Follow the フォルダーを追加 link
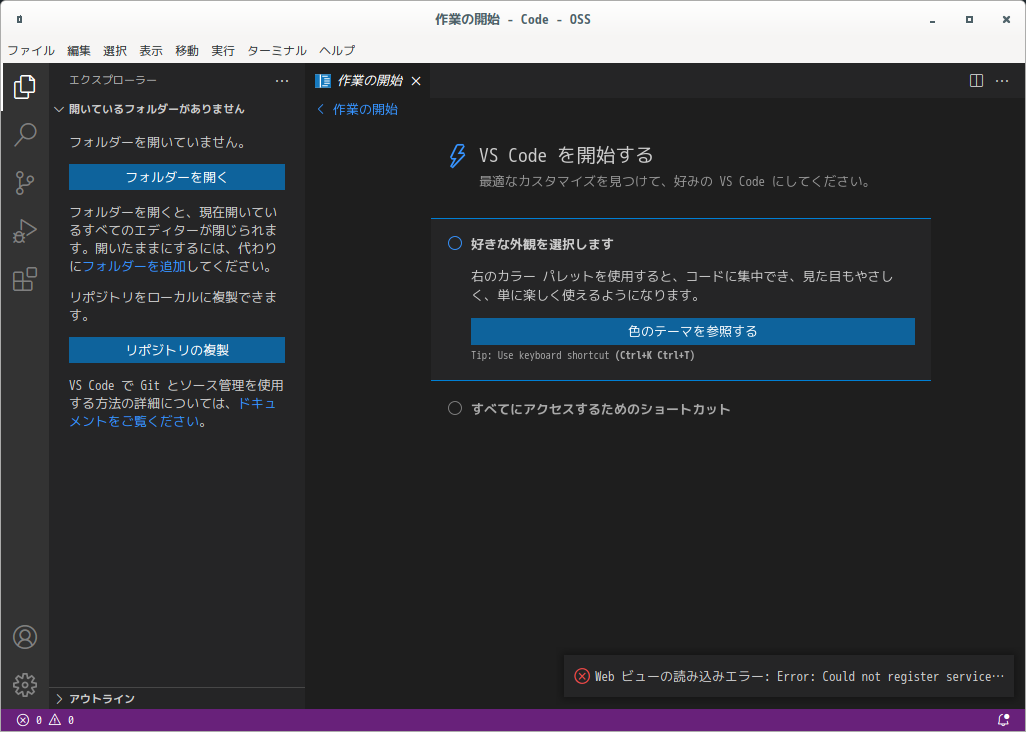The height and width of the screenshot is (732, 1026). pos(135,266)
